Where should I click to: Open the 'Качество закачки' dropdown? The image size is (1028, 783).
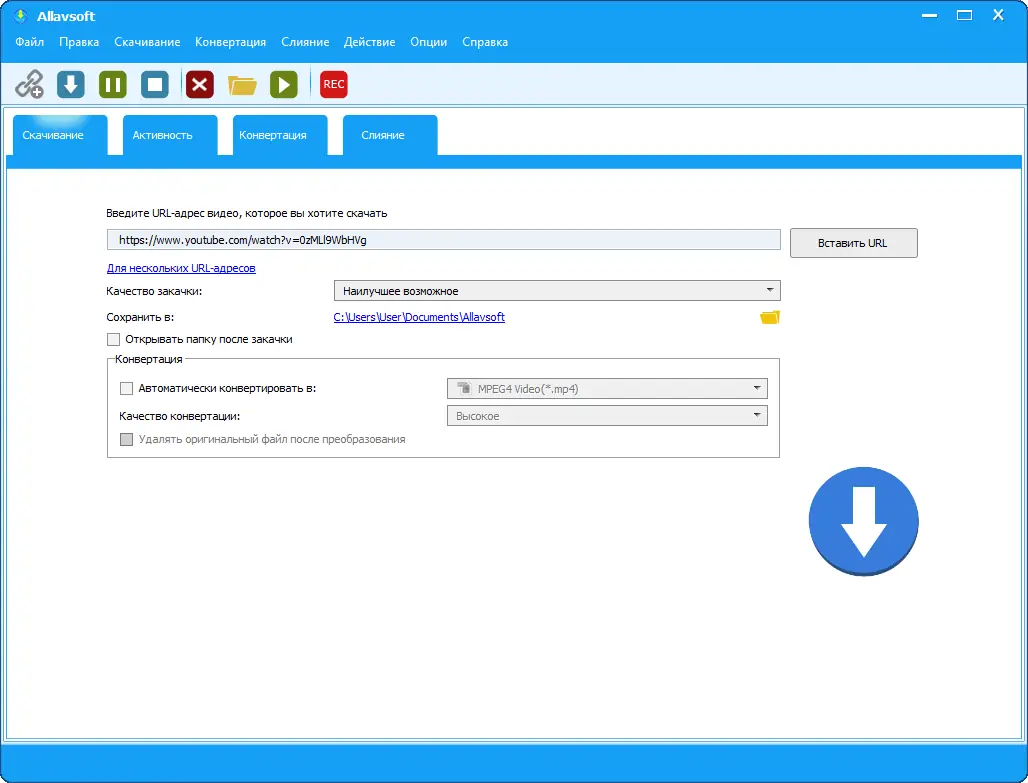769,290
